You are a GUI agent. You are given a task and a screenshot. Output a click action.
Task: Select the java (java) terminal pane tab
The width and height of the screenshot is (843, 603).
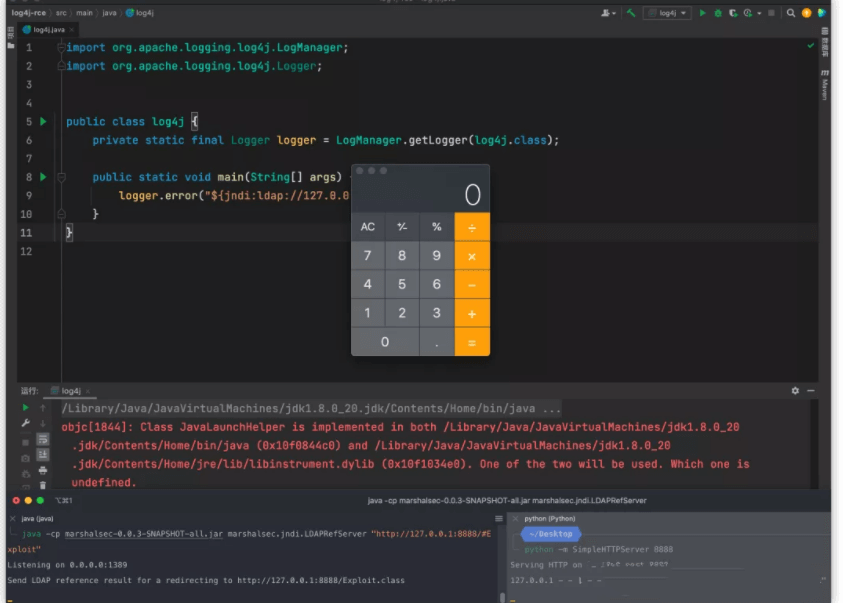[x=37, y=519]
